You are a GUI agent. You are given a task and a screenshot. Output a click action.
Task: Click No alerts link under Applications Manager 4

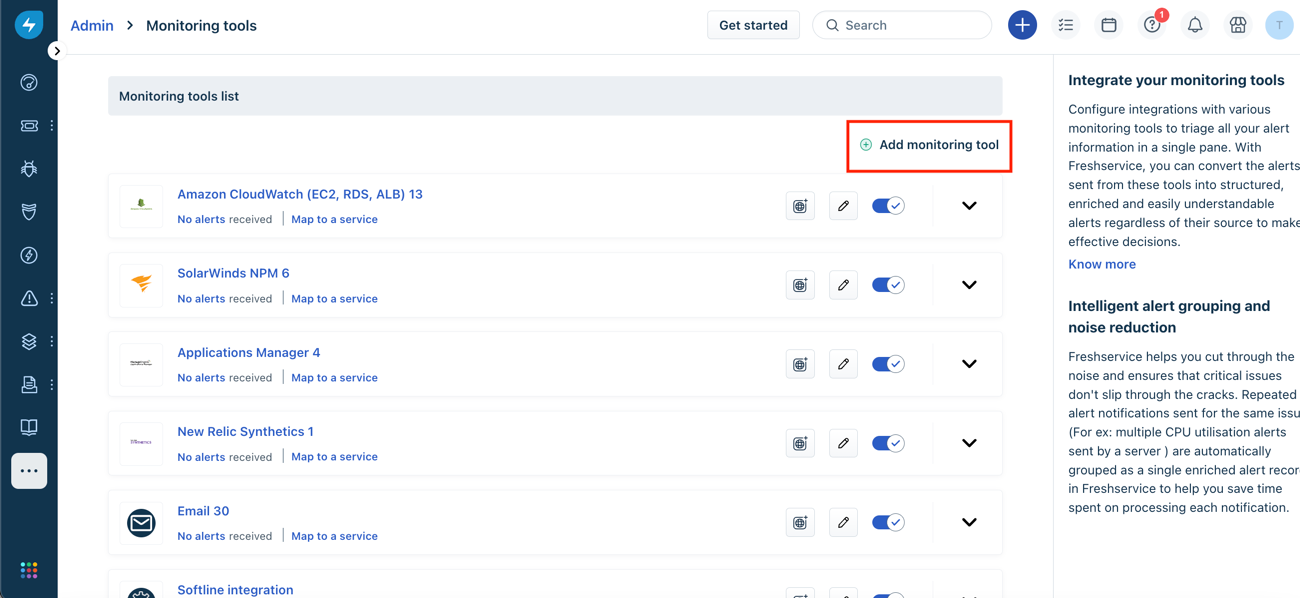pos(201,377)
